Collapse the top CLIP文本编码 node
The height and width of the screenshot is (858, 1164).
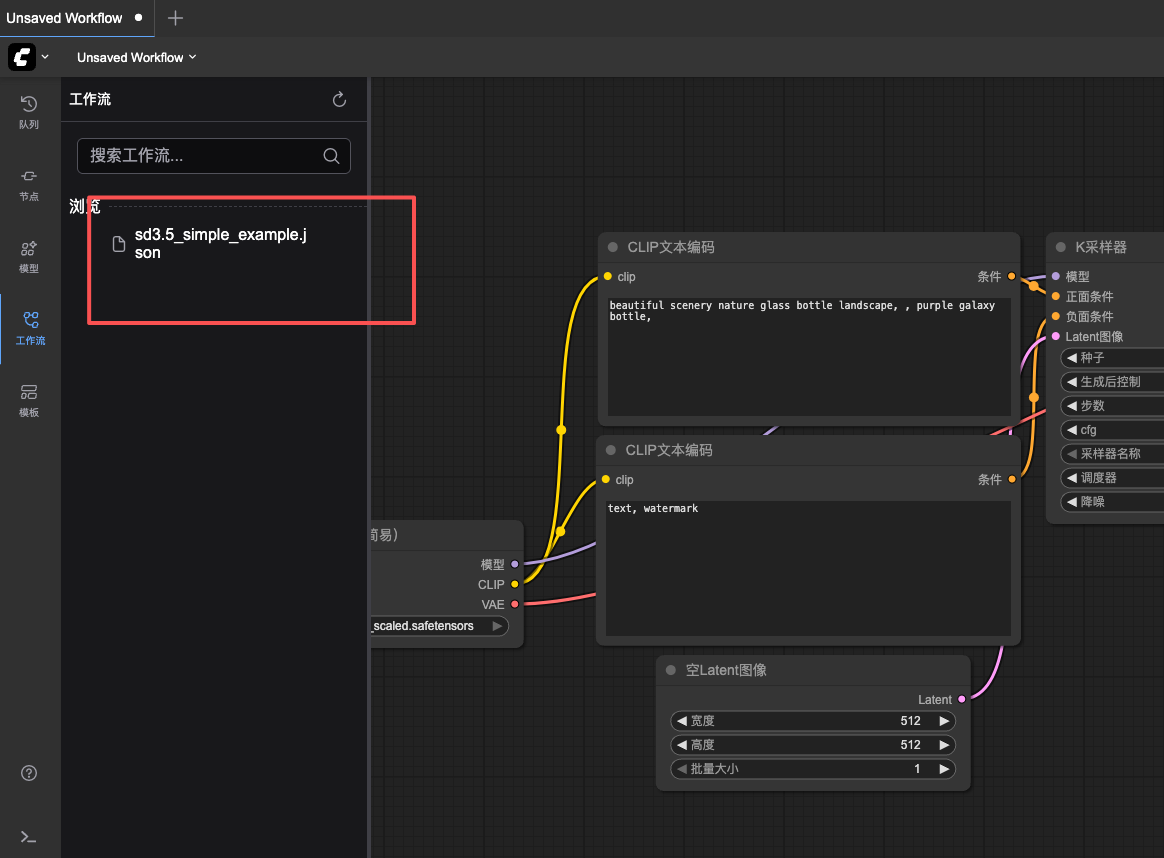click(612, 247)
